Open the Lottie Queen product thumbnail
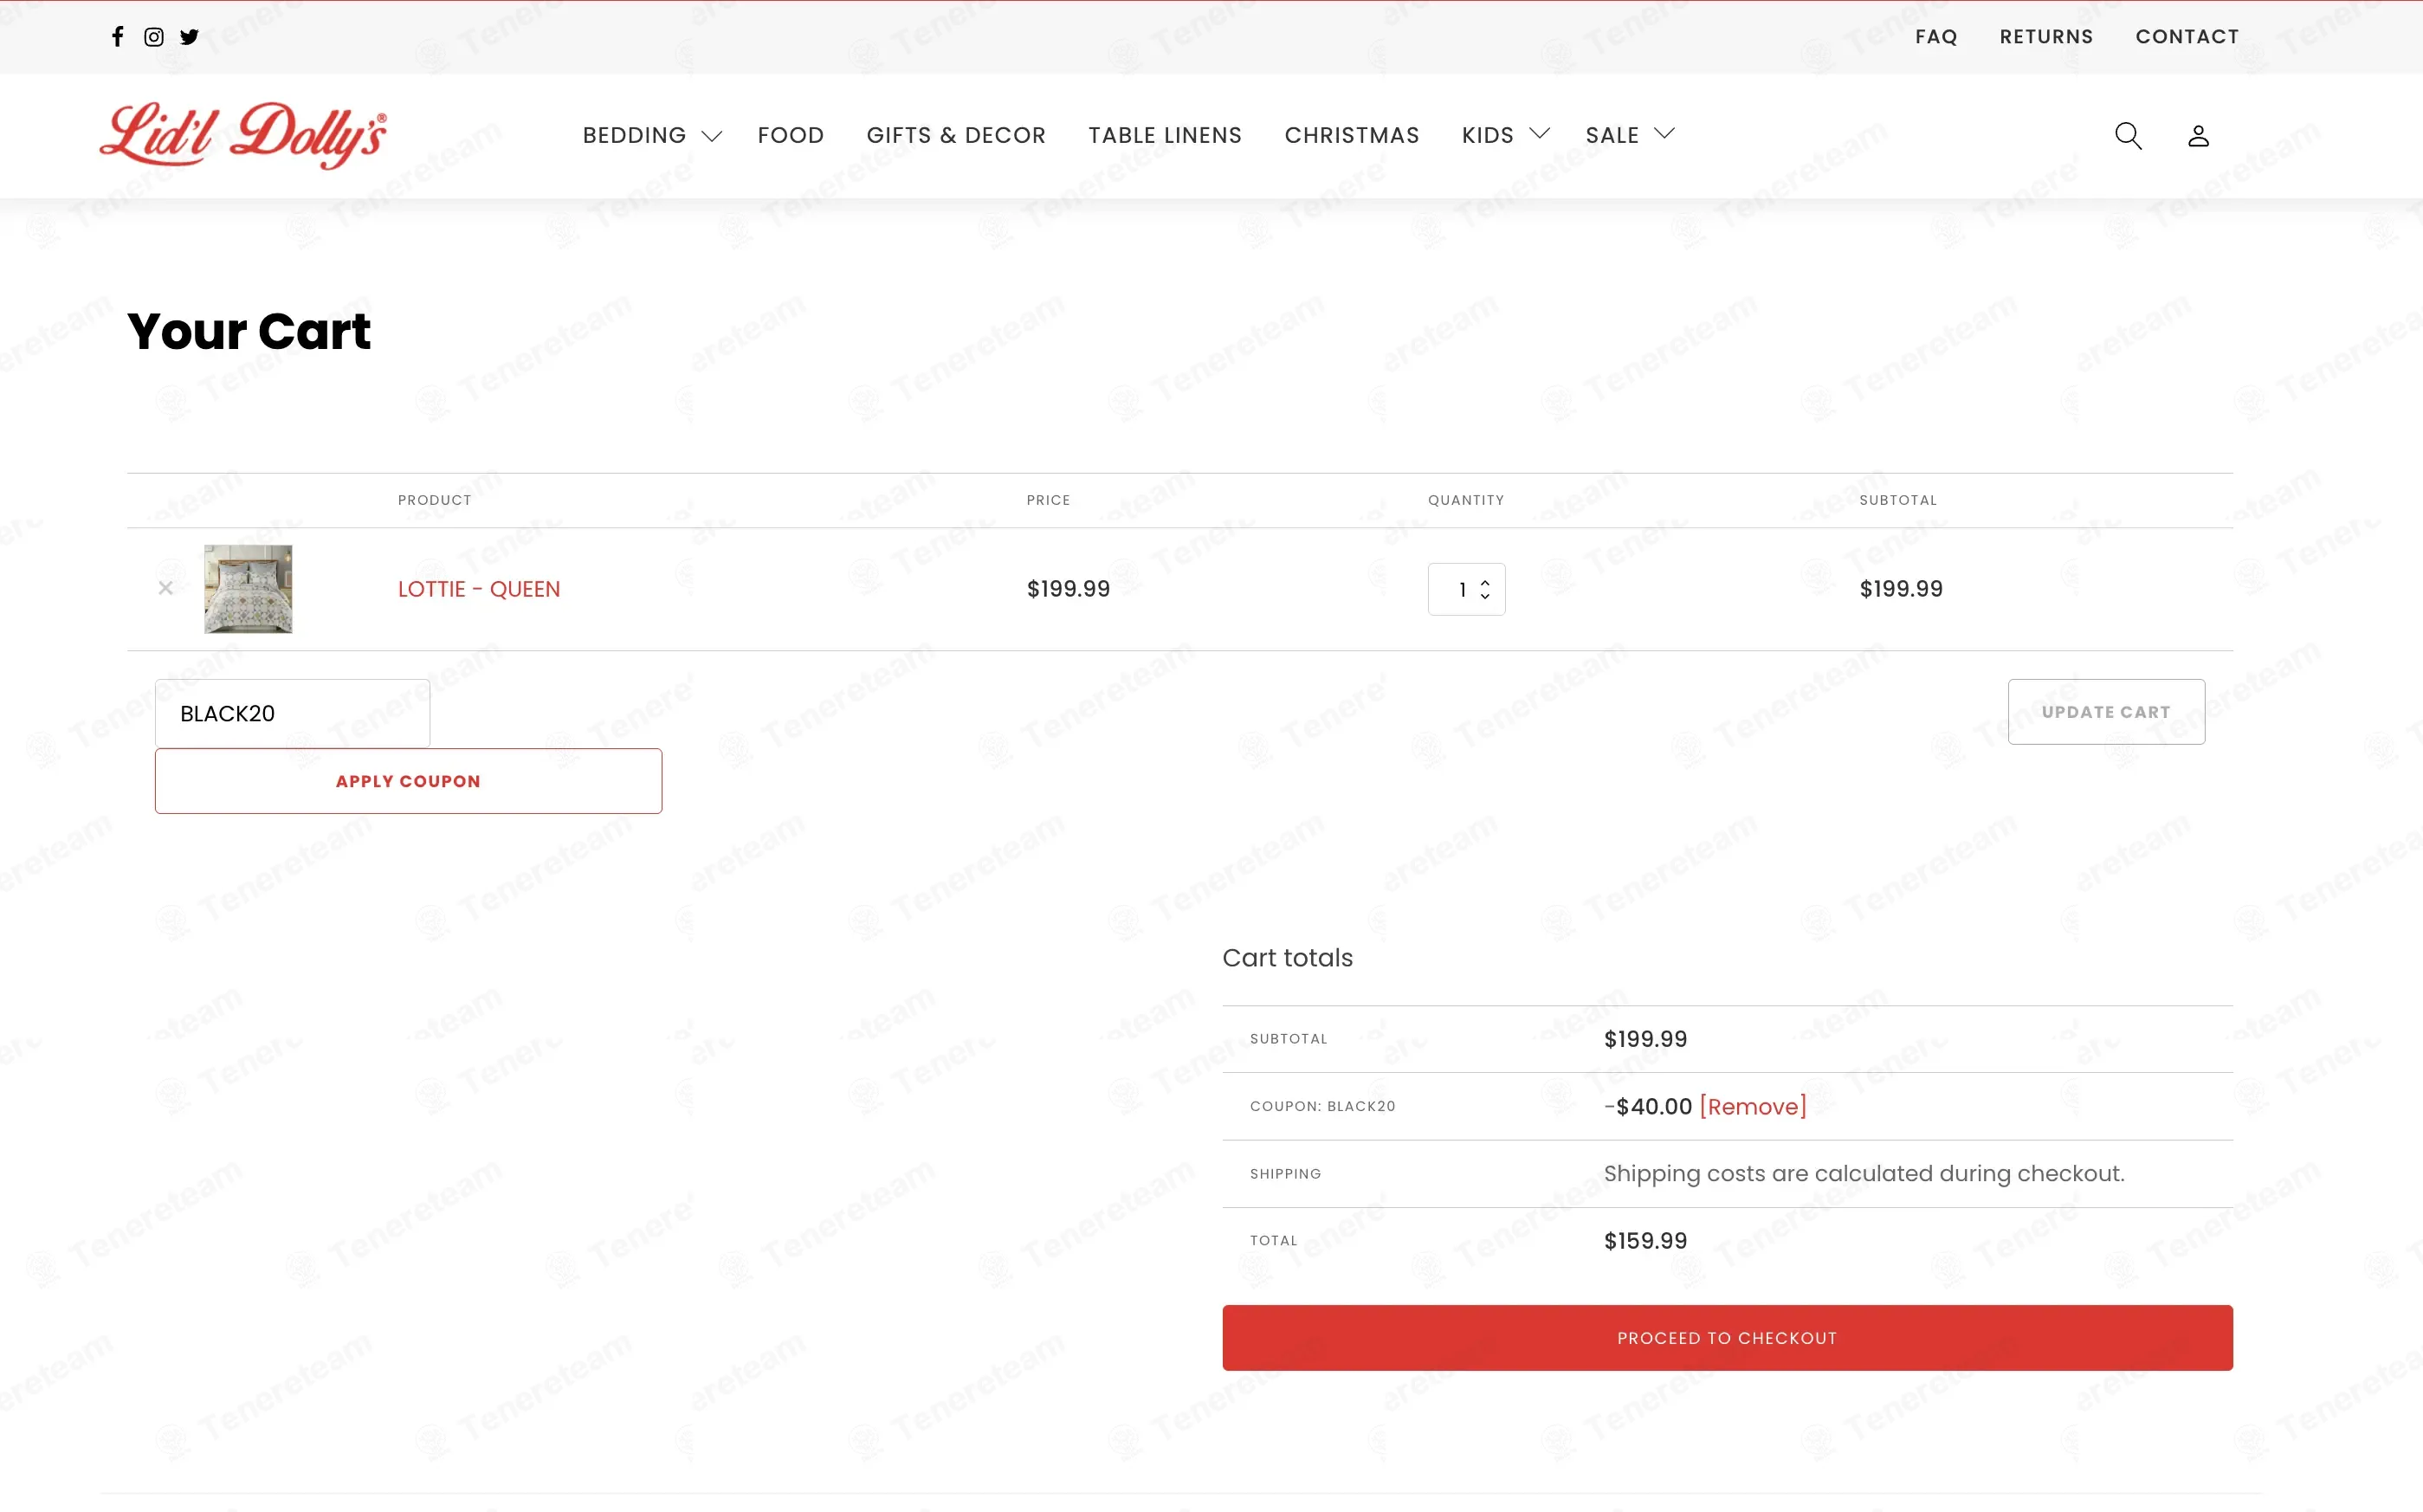 [248, 588]
